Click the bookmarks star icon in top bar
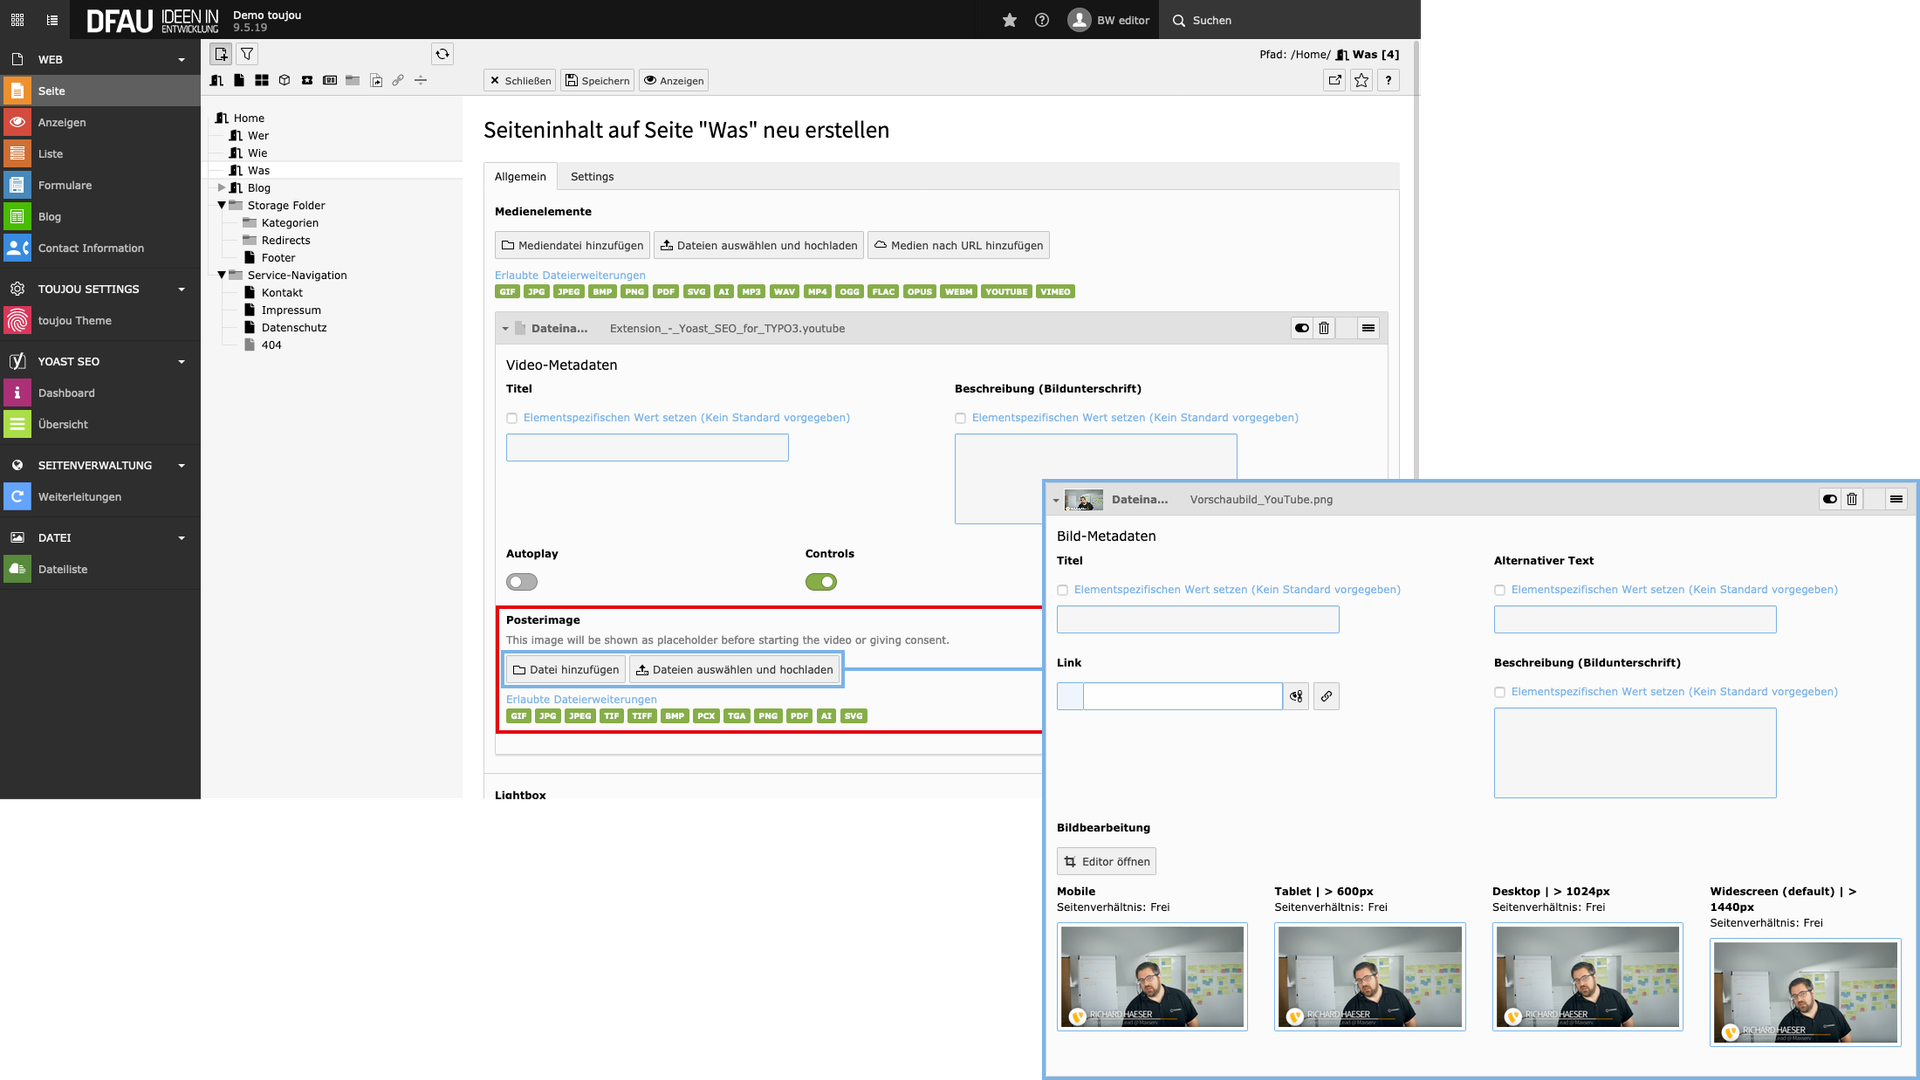The image size is (1920, 1080). click(x=1009, y=20)
